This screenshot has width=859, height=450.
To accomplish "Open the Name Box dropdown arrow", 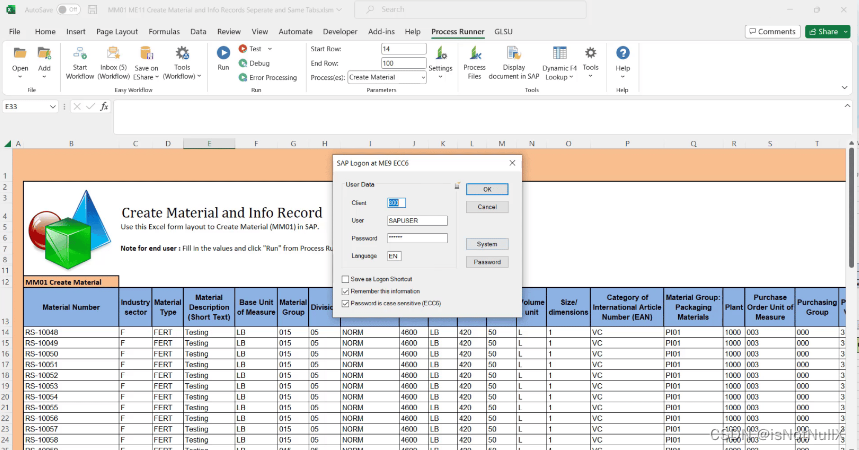I will (x=53, y=106).
